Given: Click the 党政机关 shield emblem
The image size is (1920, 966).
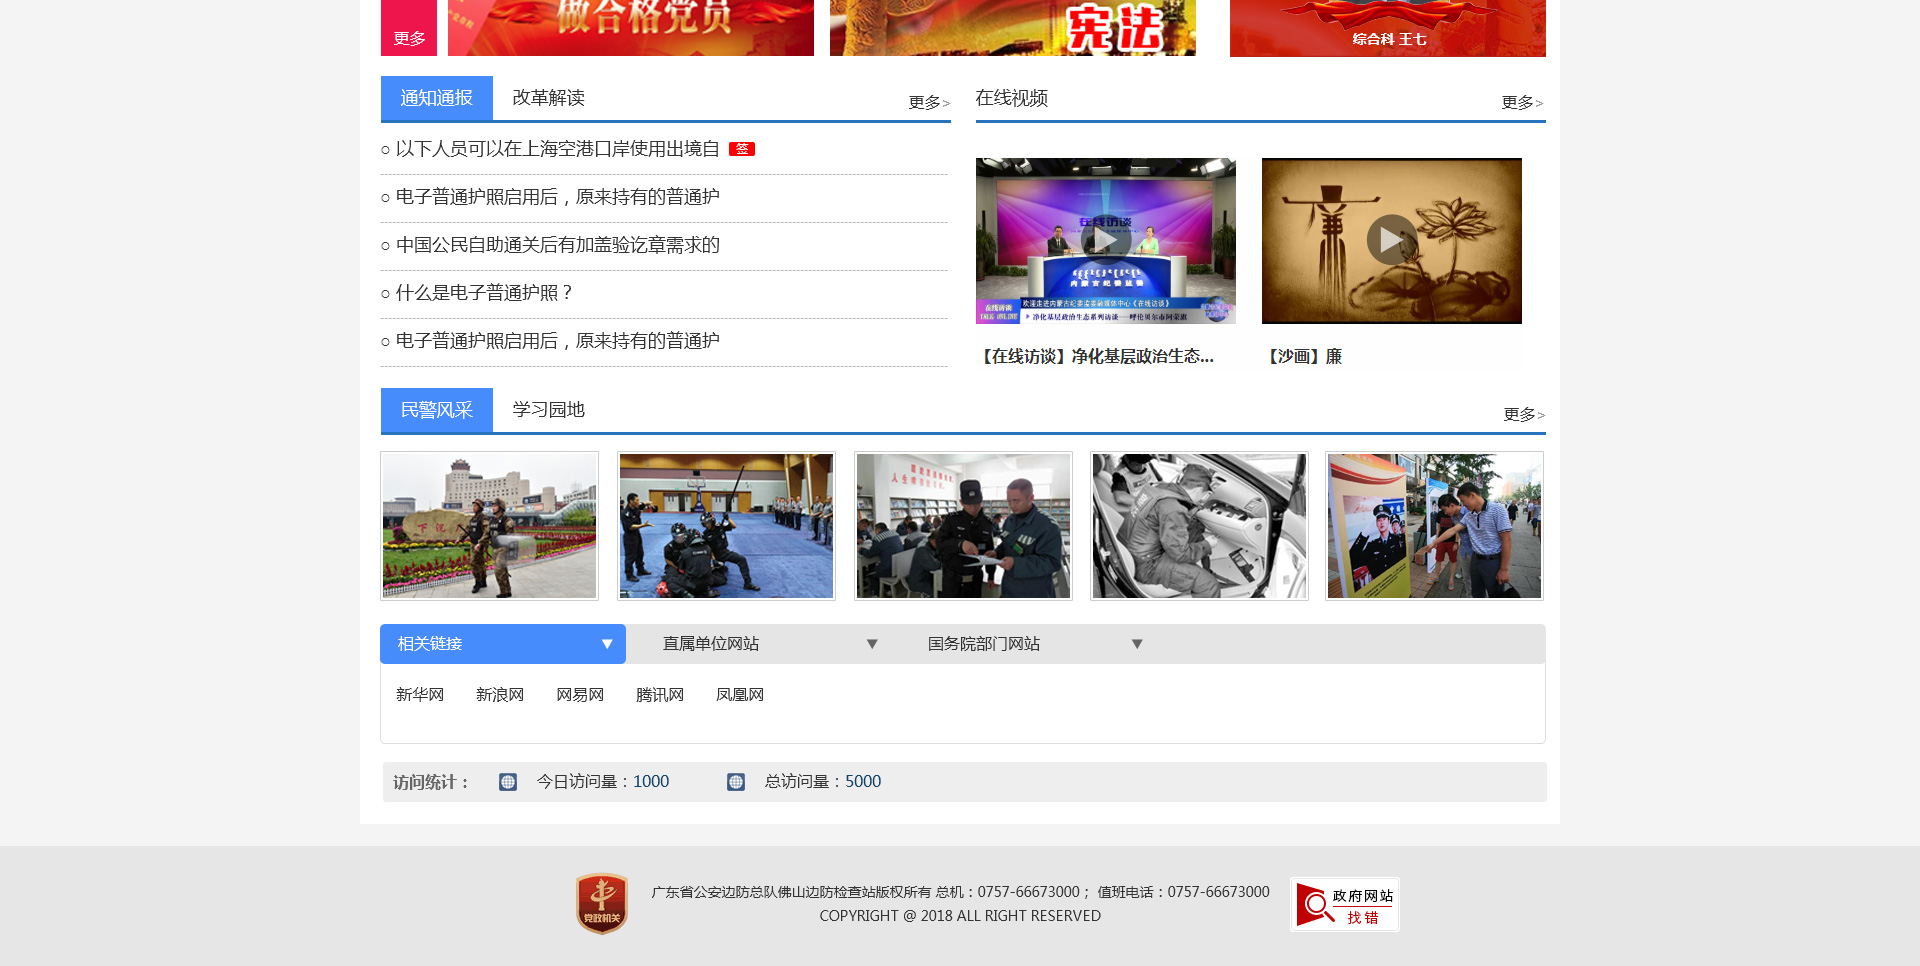Looking at the screenshot, I should [601, 904].
